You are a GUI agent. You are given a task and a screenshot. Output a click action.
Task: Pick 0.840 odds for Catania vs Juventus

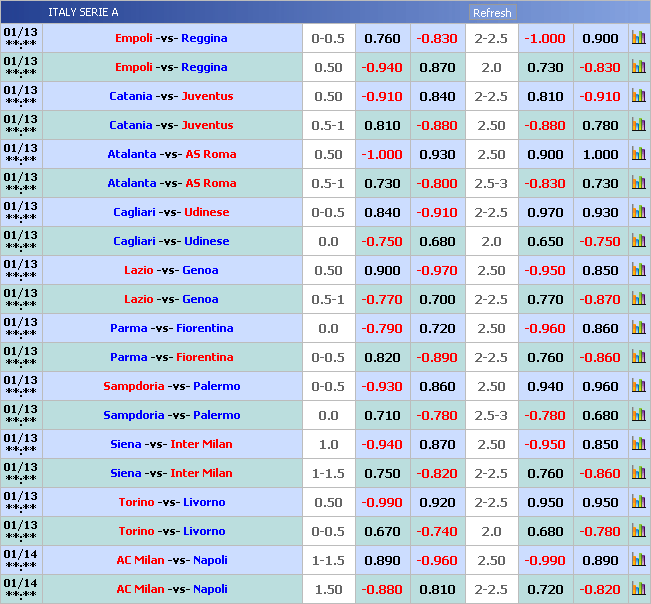point(437,97)
